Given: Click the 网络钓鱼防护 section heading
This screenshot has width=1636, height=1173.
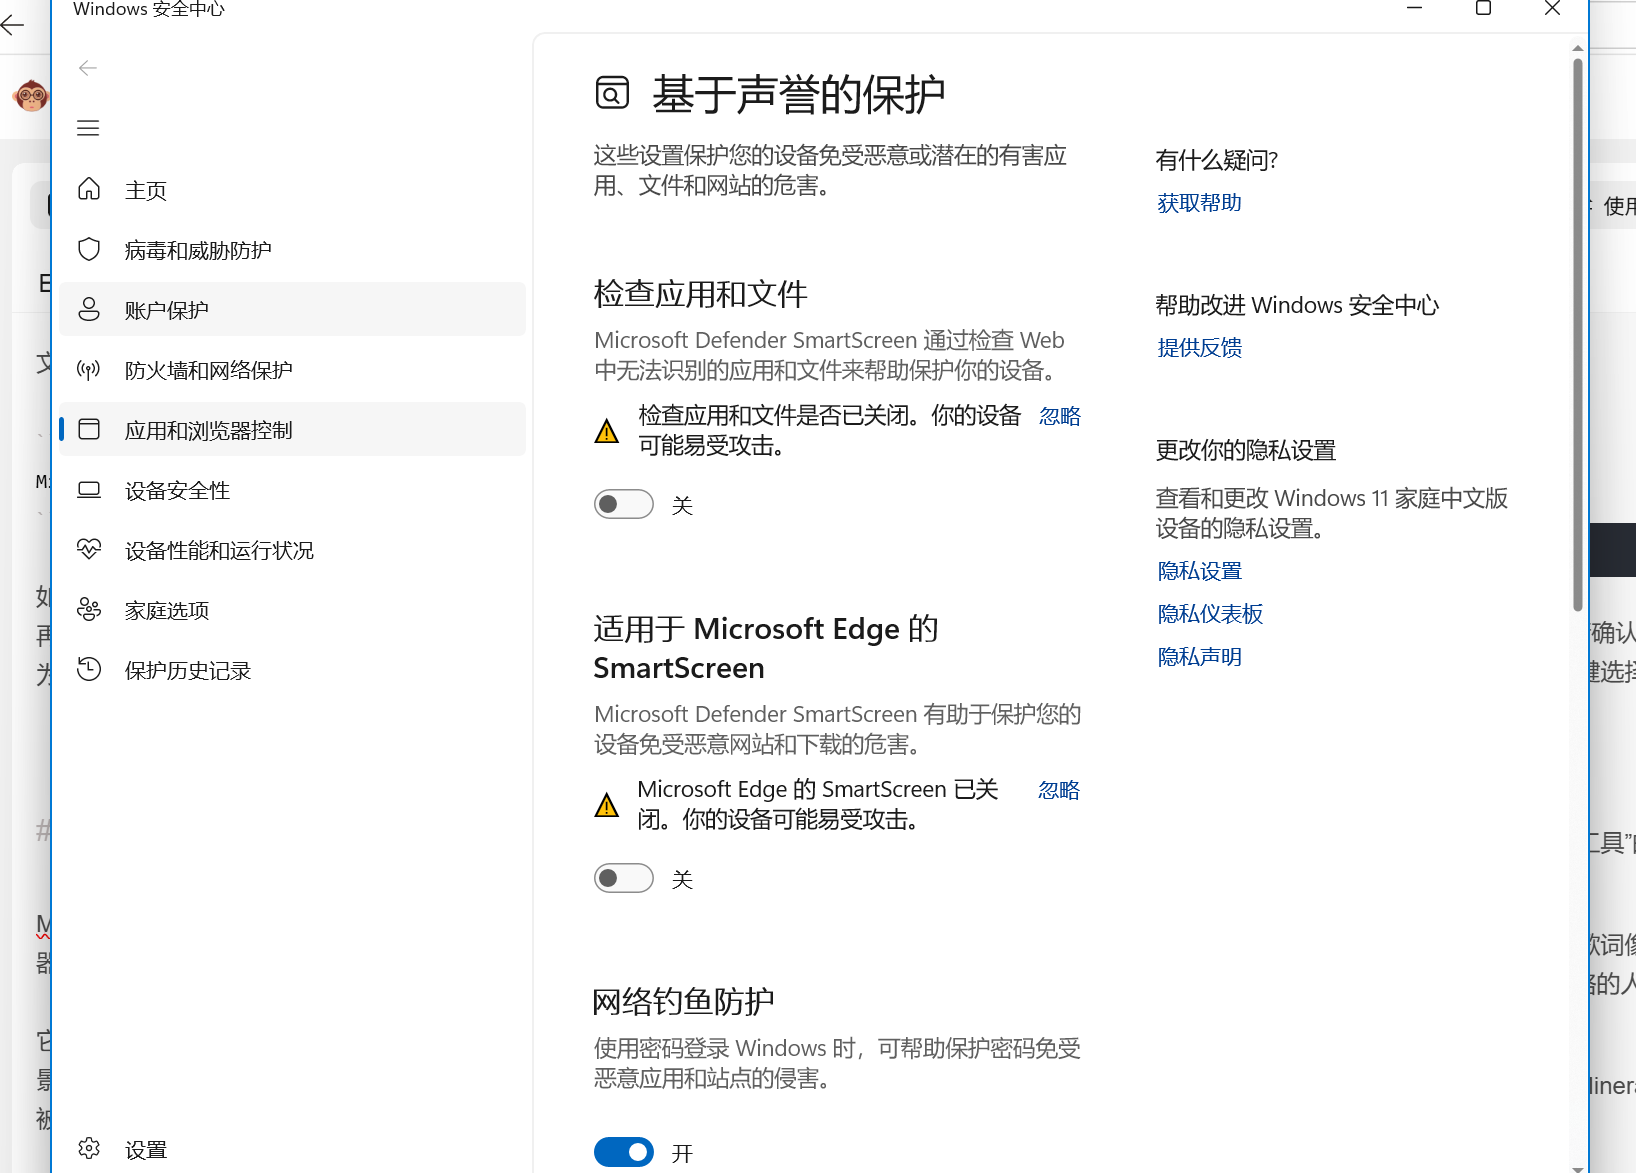Looking at the screenshot, I should (x=684, y=1001).
